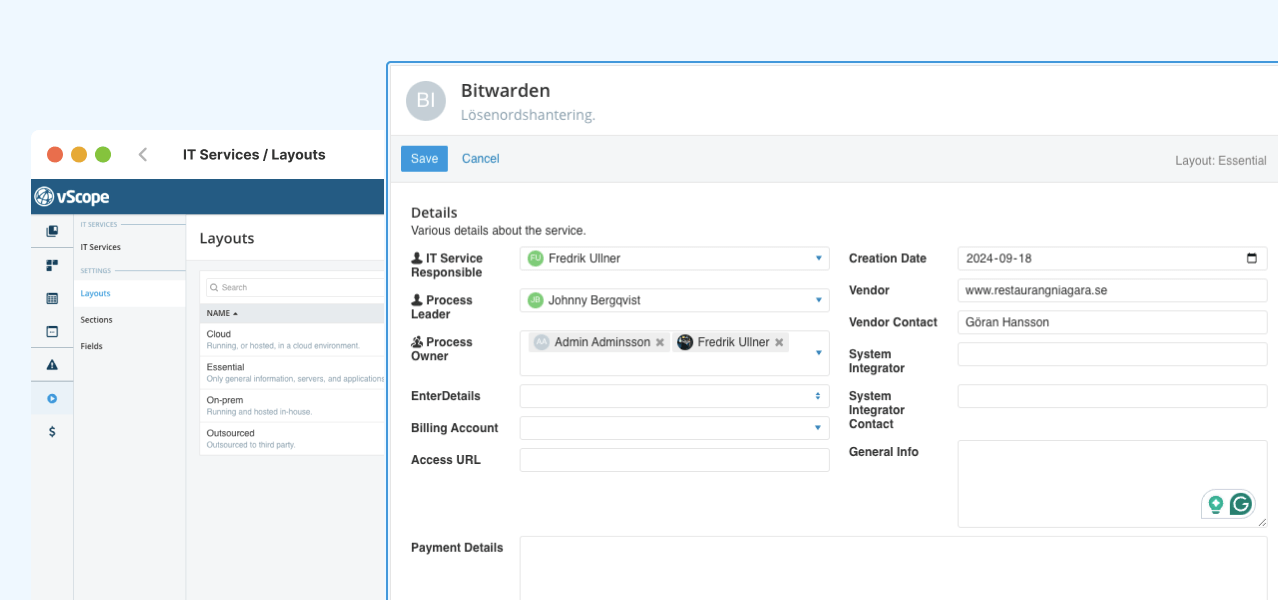Viewport: 1278px width, 600px height.
Task: Sort layouts by NAME column
Action: (x=222, y=313)
